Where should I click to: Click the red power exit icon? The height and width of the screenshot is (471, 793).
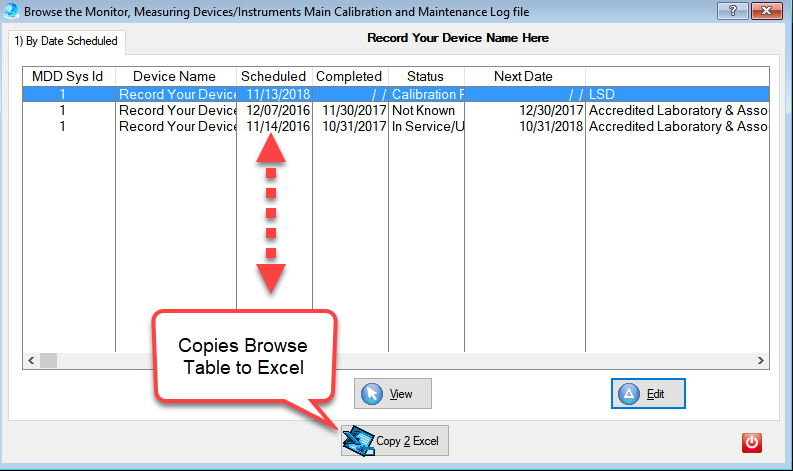pyautogui.click(x=752, y=443)
